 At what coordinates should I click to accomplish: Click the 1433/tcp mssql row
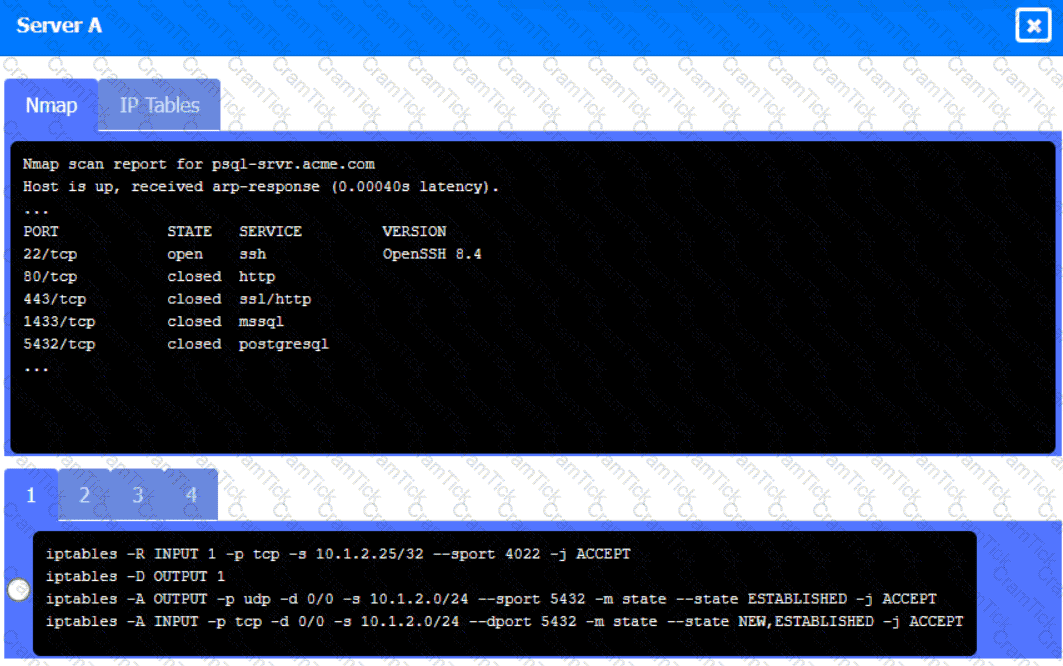tap(153, 322)
